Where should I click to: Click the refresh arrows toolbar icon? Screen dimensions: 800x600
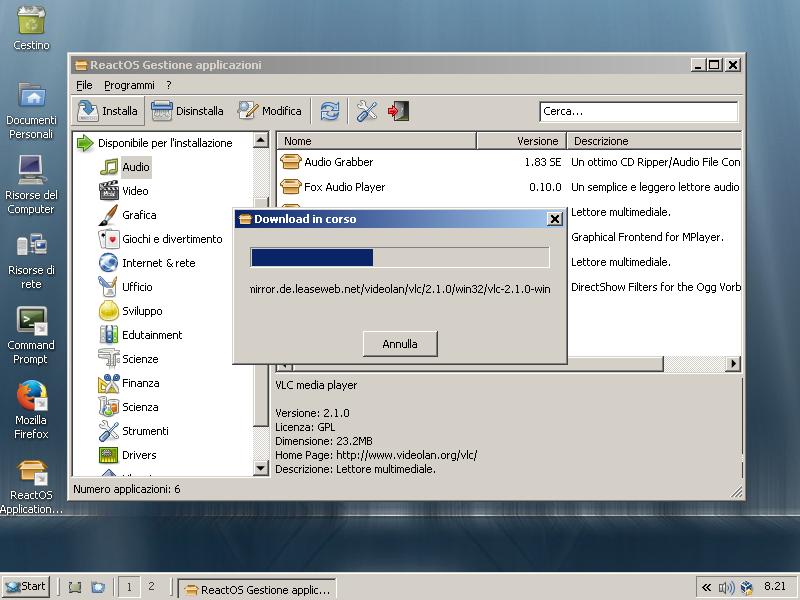pyautogui.click(x=330, y=111)
